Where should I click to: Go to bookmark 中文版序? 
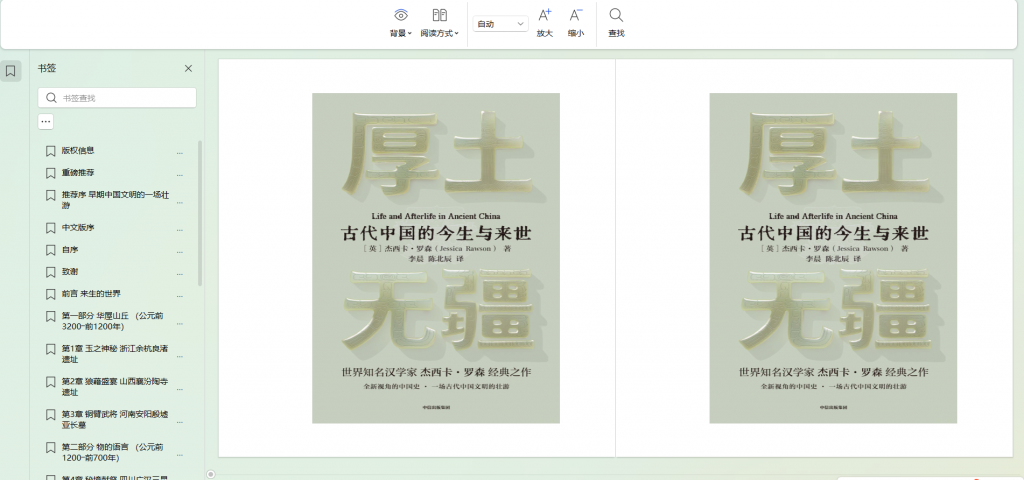pos(78,228)
